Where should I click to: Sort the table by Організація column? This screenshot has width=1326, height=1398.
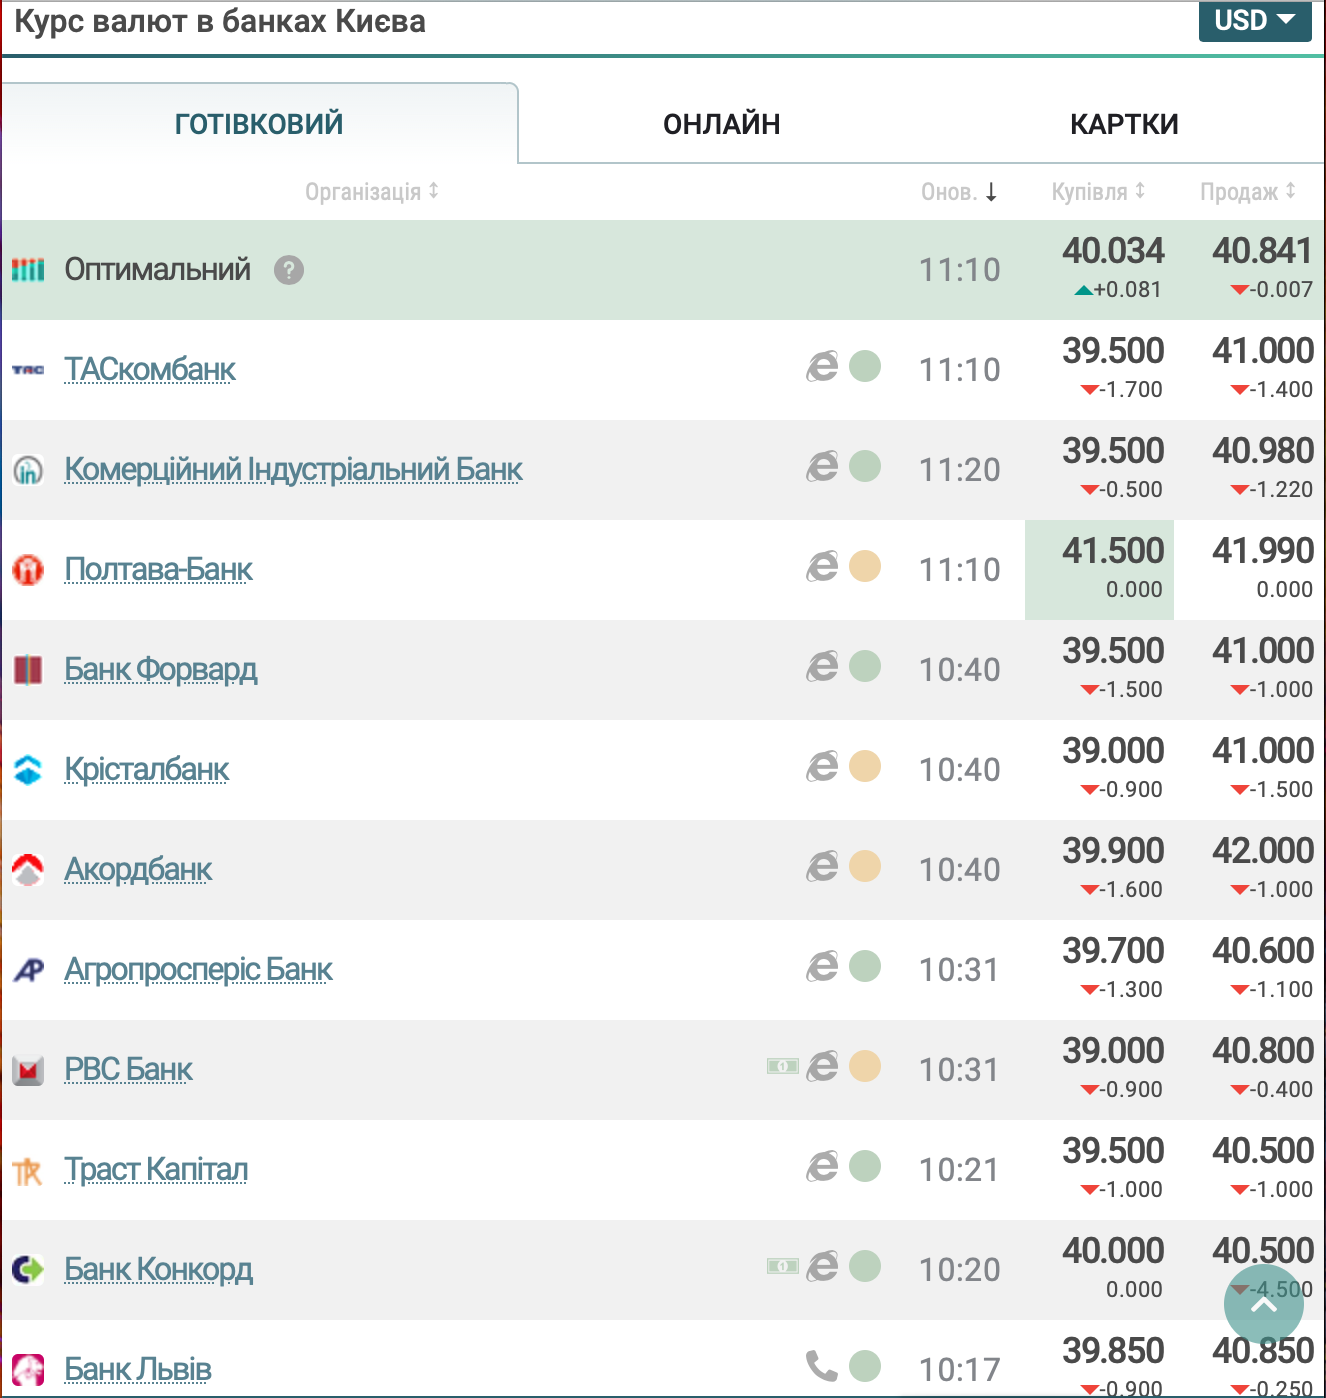point(371,191)
